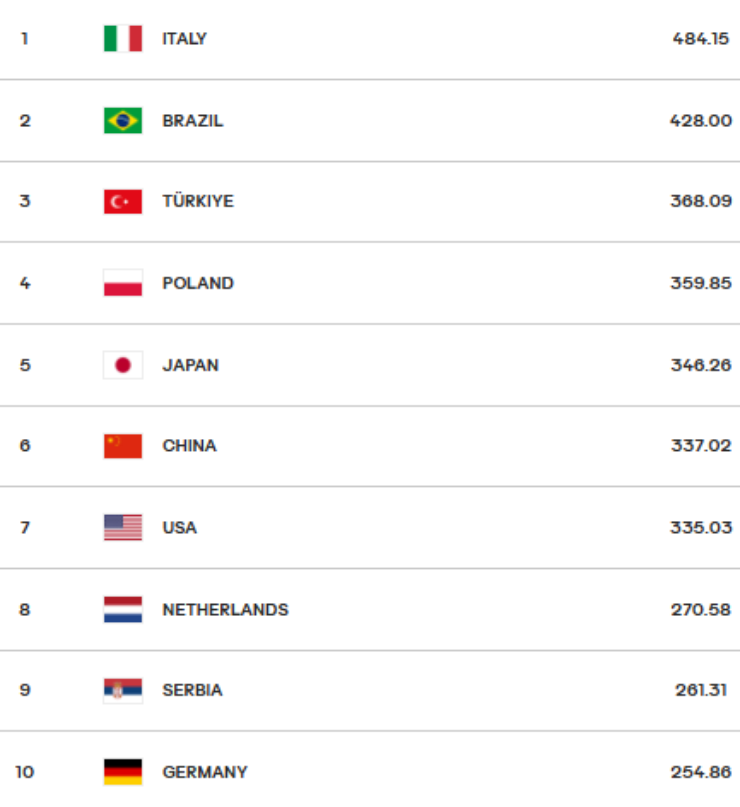
Task: Click the GERMANY team name
Action: coord(205,772)
